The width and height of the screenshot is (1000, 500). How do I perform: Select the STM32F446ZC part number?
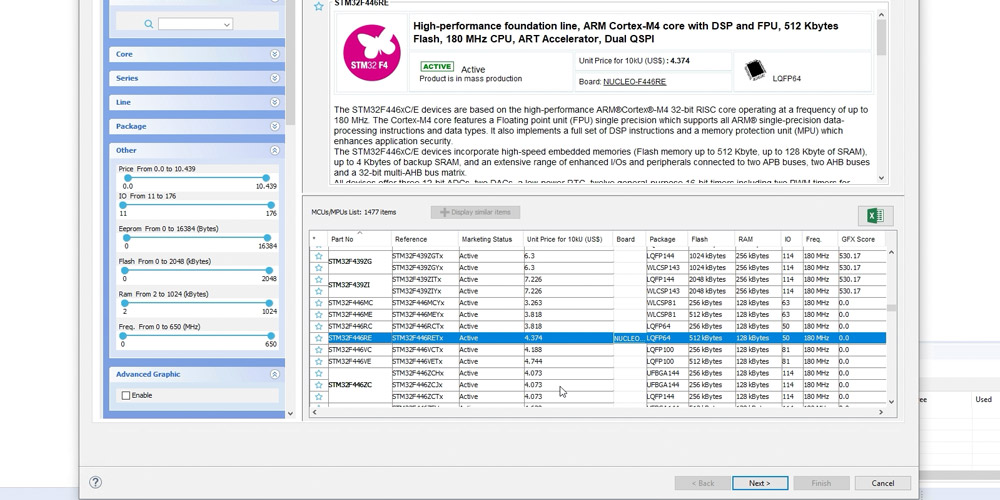point(349,385)
